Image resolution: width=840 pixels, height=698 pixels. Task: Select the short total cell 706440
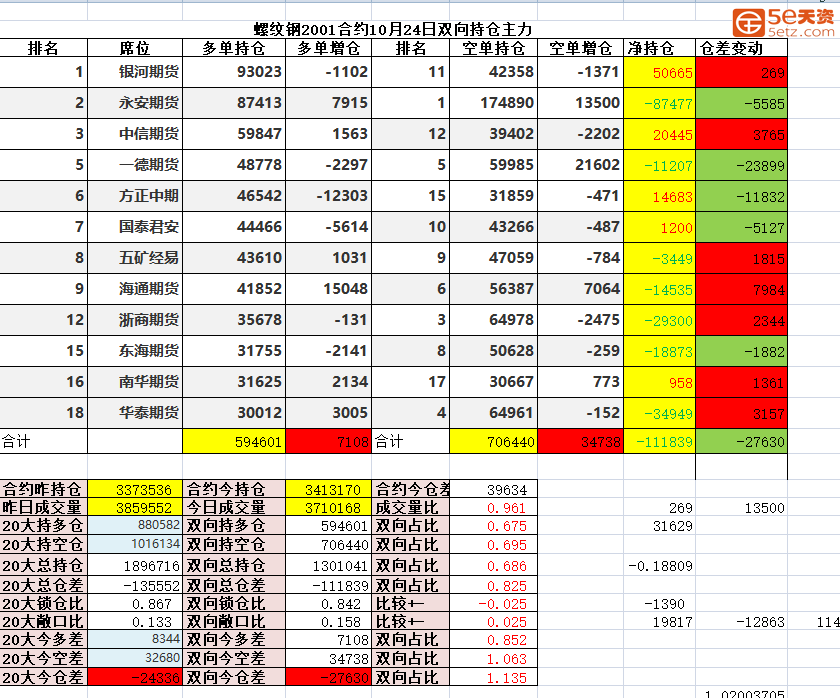[x=493, y=441]
